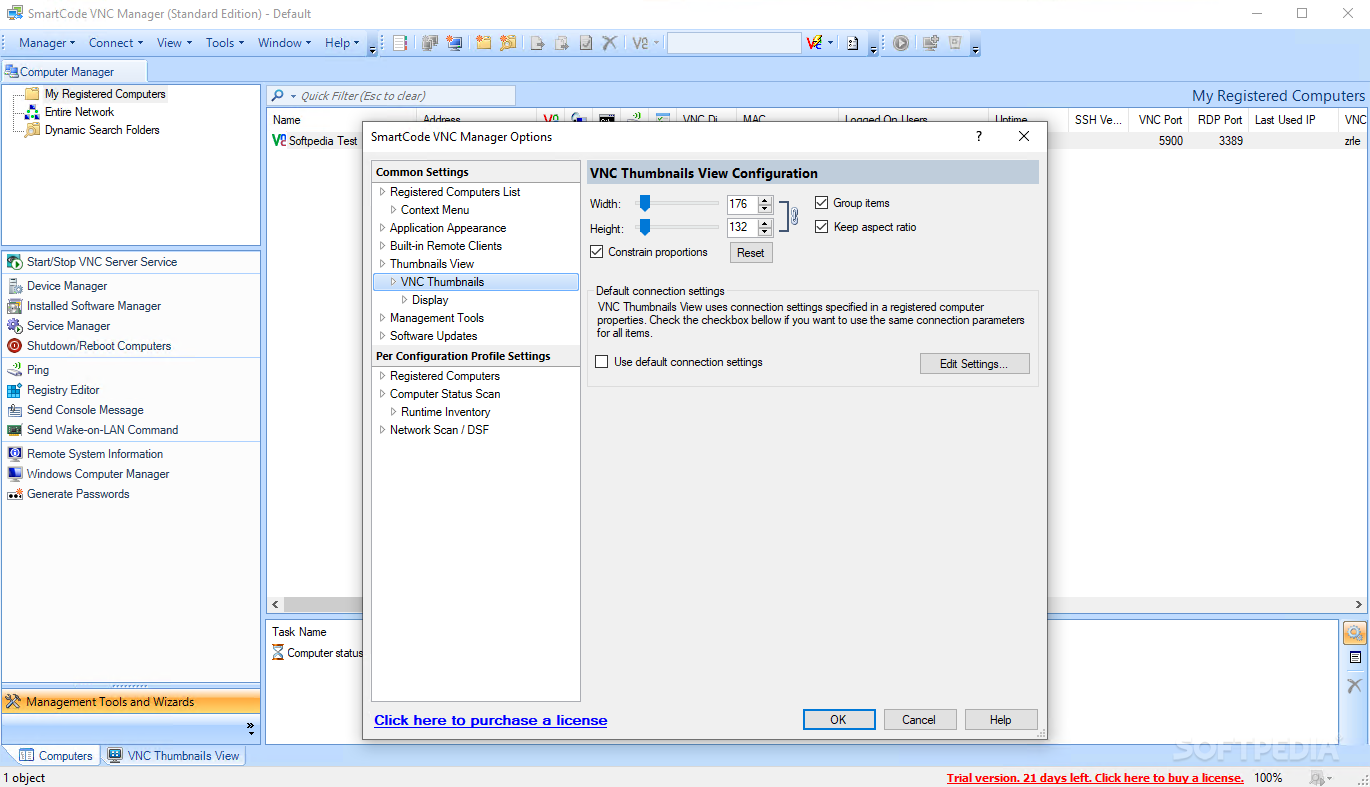Viewport: 1370px width, 787px height.
Task: Select Display in the options tree
Action: [430, 300]
